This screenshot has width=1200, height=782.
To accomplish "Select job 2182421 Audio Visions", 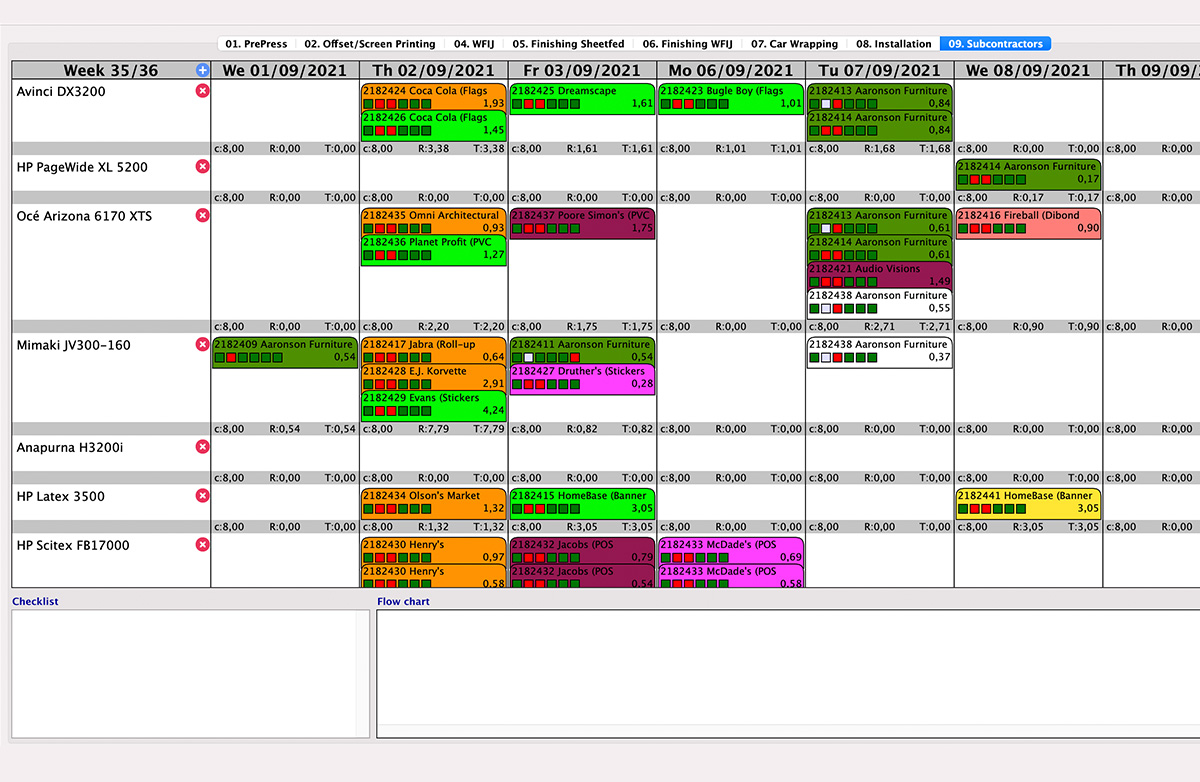I will 880,276.
